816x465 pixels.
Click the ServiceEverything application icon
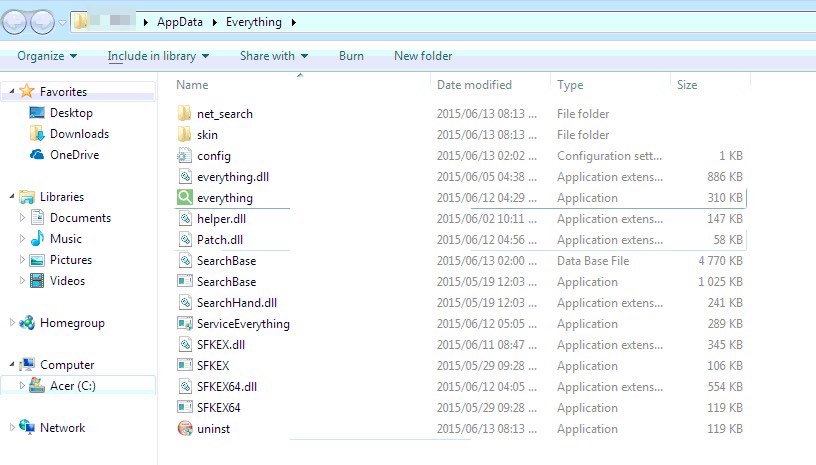click(184, 324)
